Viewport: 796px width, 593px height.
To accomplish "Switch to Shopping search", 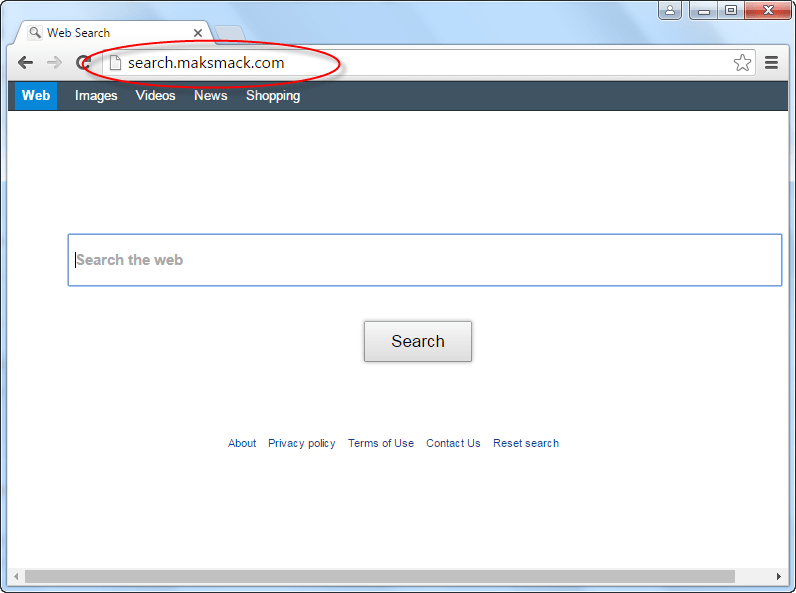I will [273, 95].
